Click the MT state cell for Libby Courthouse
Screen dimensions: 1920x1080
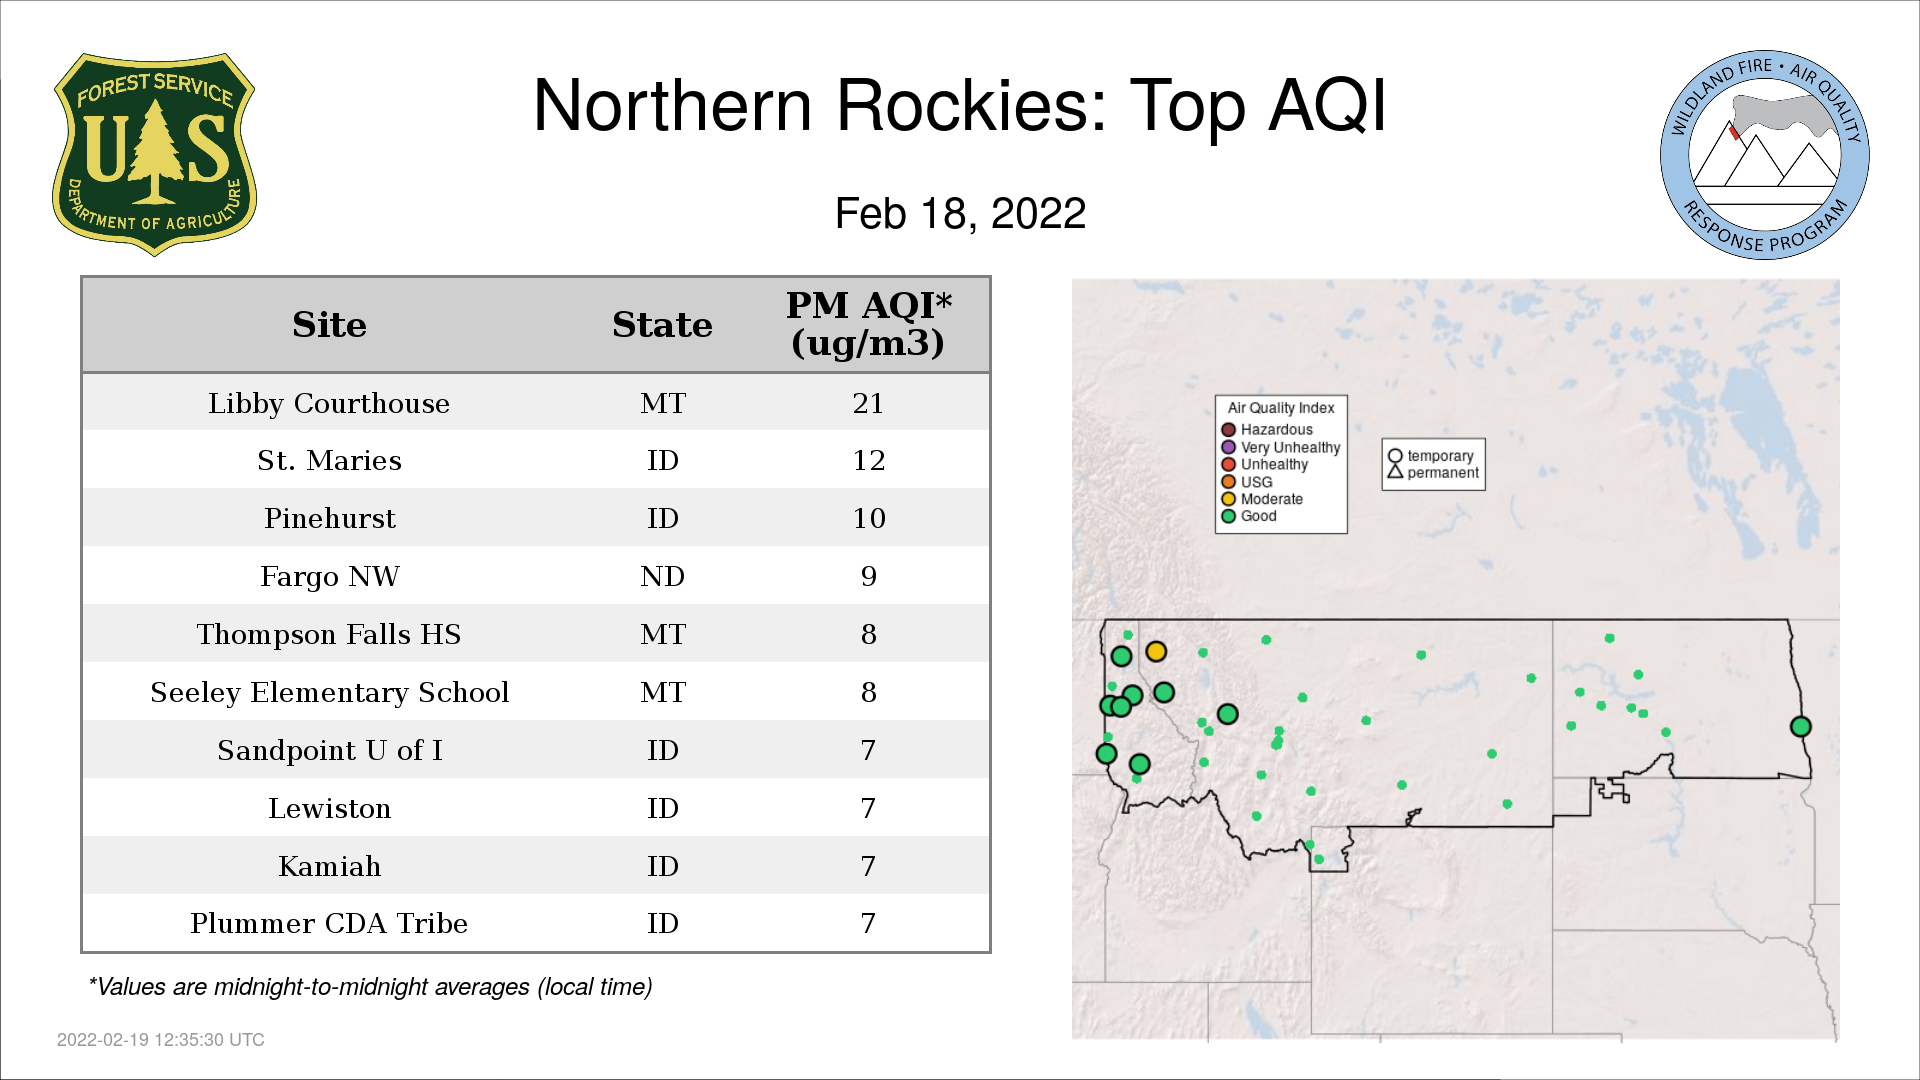tap(662, 403)
